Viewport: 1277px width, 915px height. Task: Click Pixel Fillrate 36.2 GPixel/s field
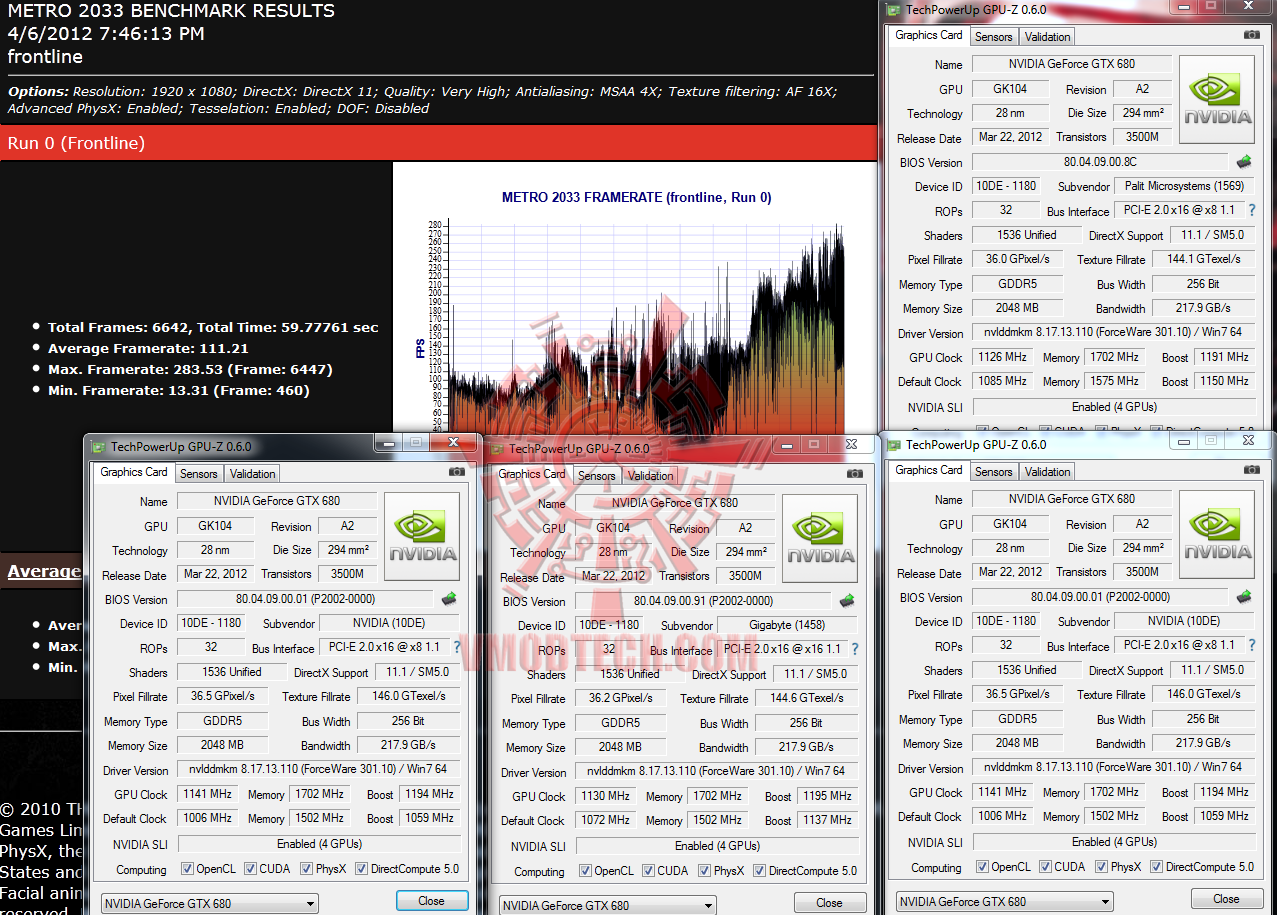(x=621, y=698)
